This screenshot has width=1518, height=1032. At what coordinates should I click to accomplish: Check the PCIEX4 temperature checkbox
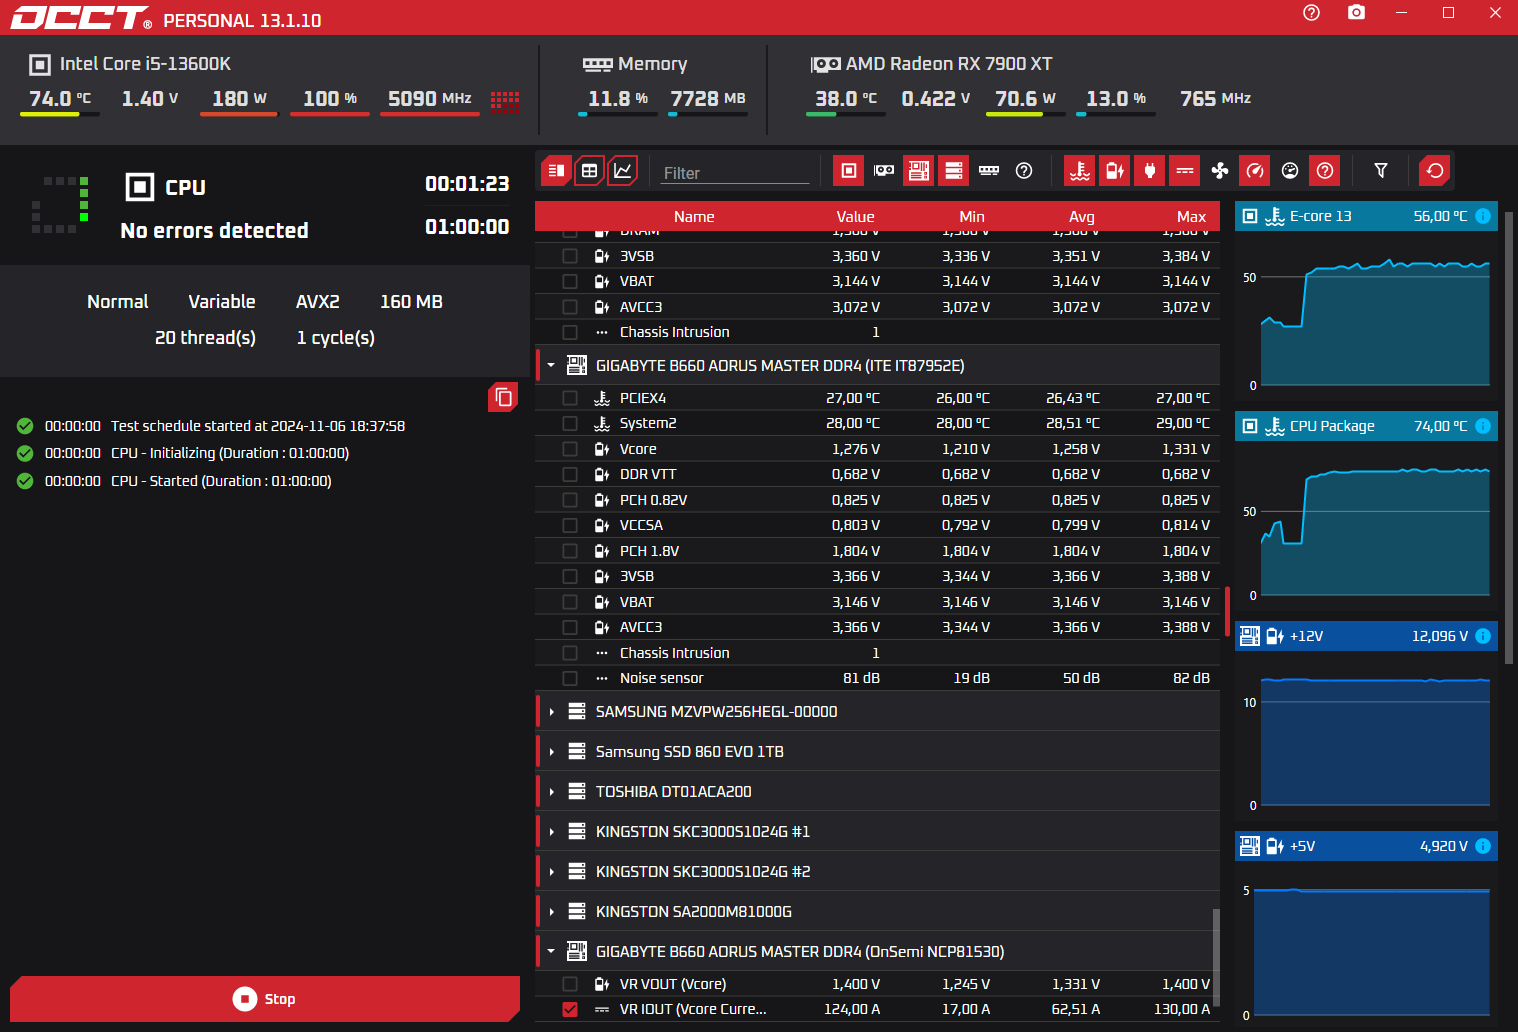[570, 398]
